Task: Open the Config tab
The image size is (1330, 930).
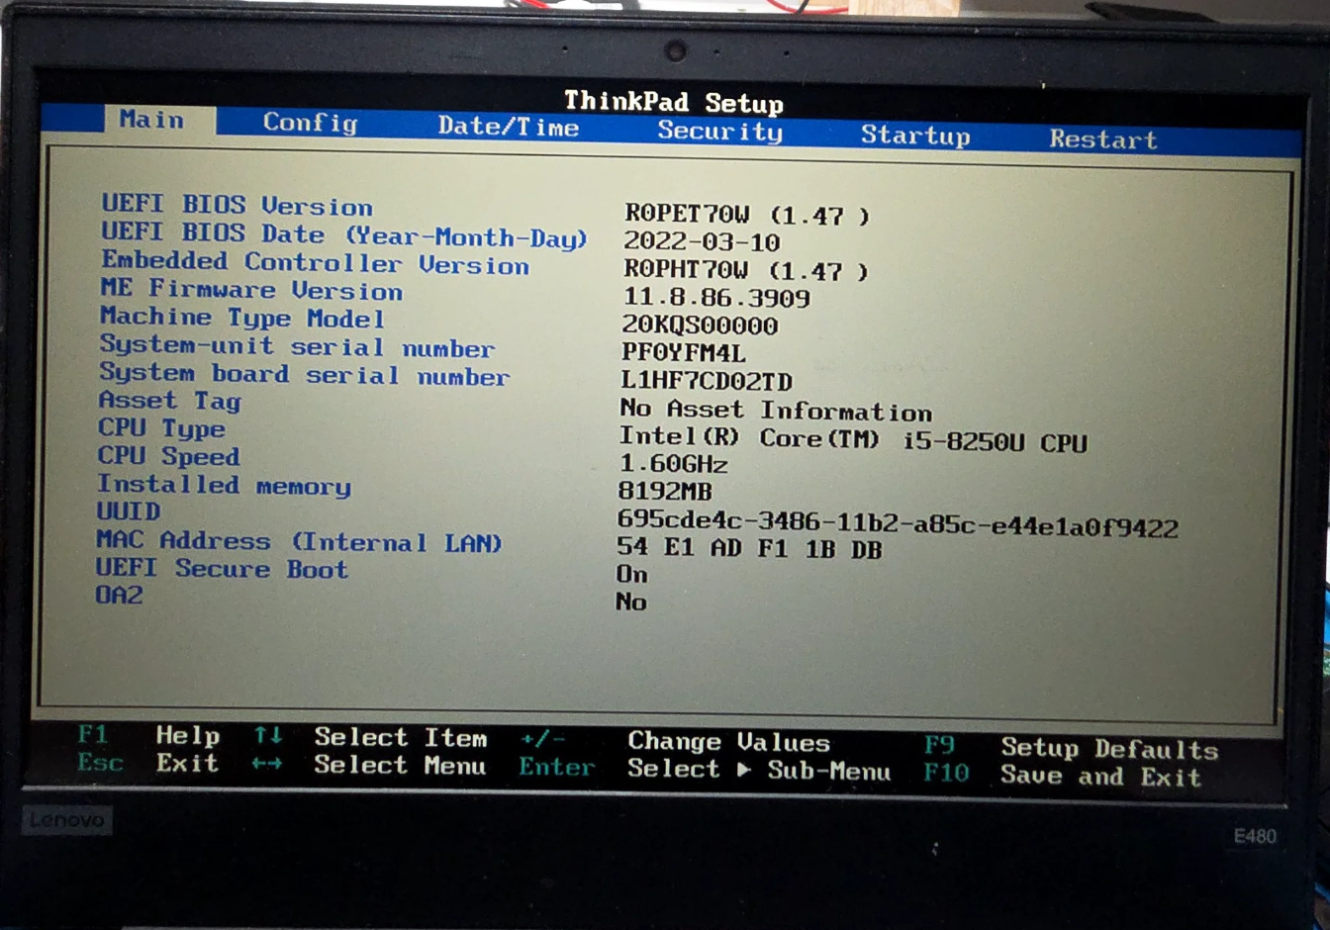Action: [310, 123]
